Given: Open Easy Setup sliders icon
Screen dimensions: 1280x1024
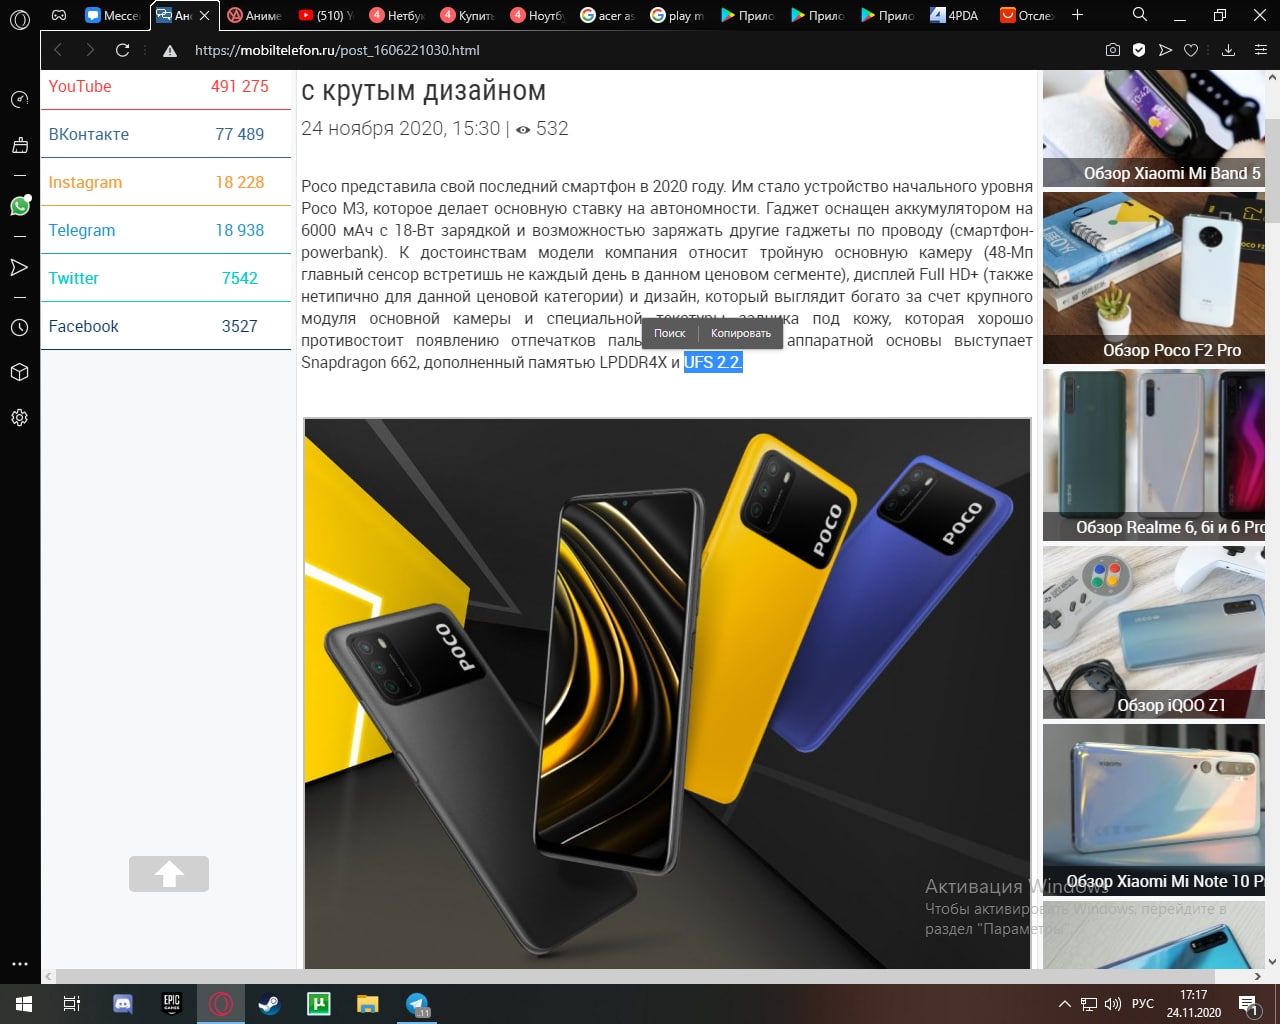Looking at the screenshot, I should click(x=1262, y=50).
